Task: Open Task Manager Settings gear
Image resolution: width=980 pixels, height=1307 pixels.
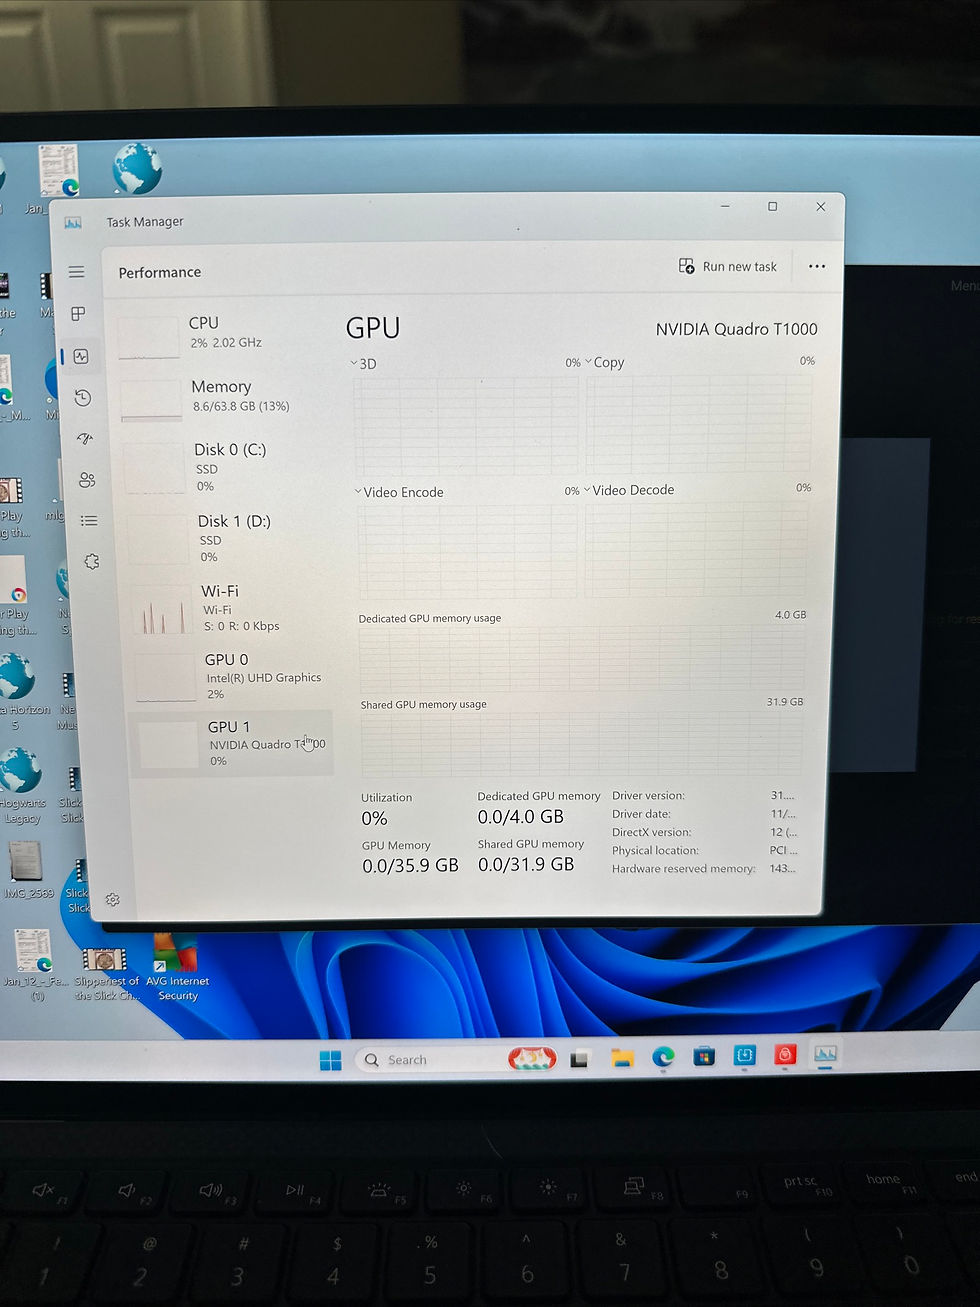Action: point(113,900)
